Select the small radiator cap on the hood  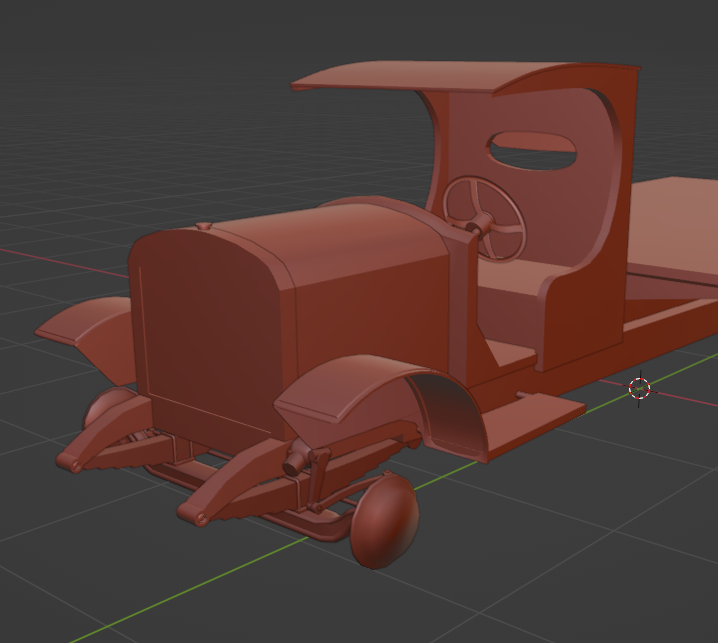(203, 226)
